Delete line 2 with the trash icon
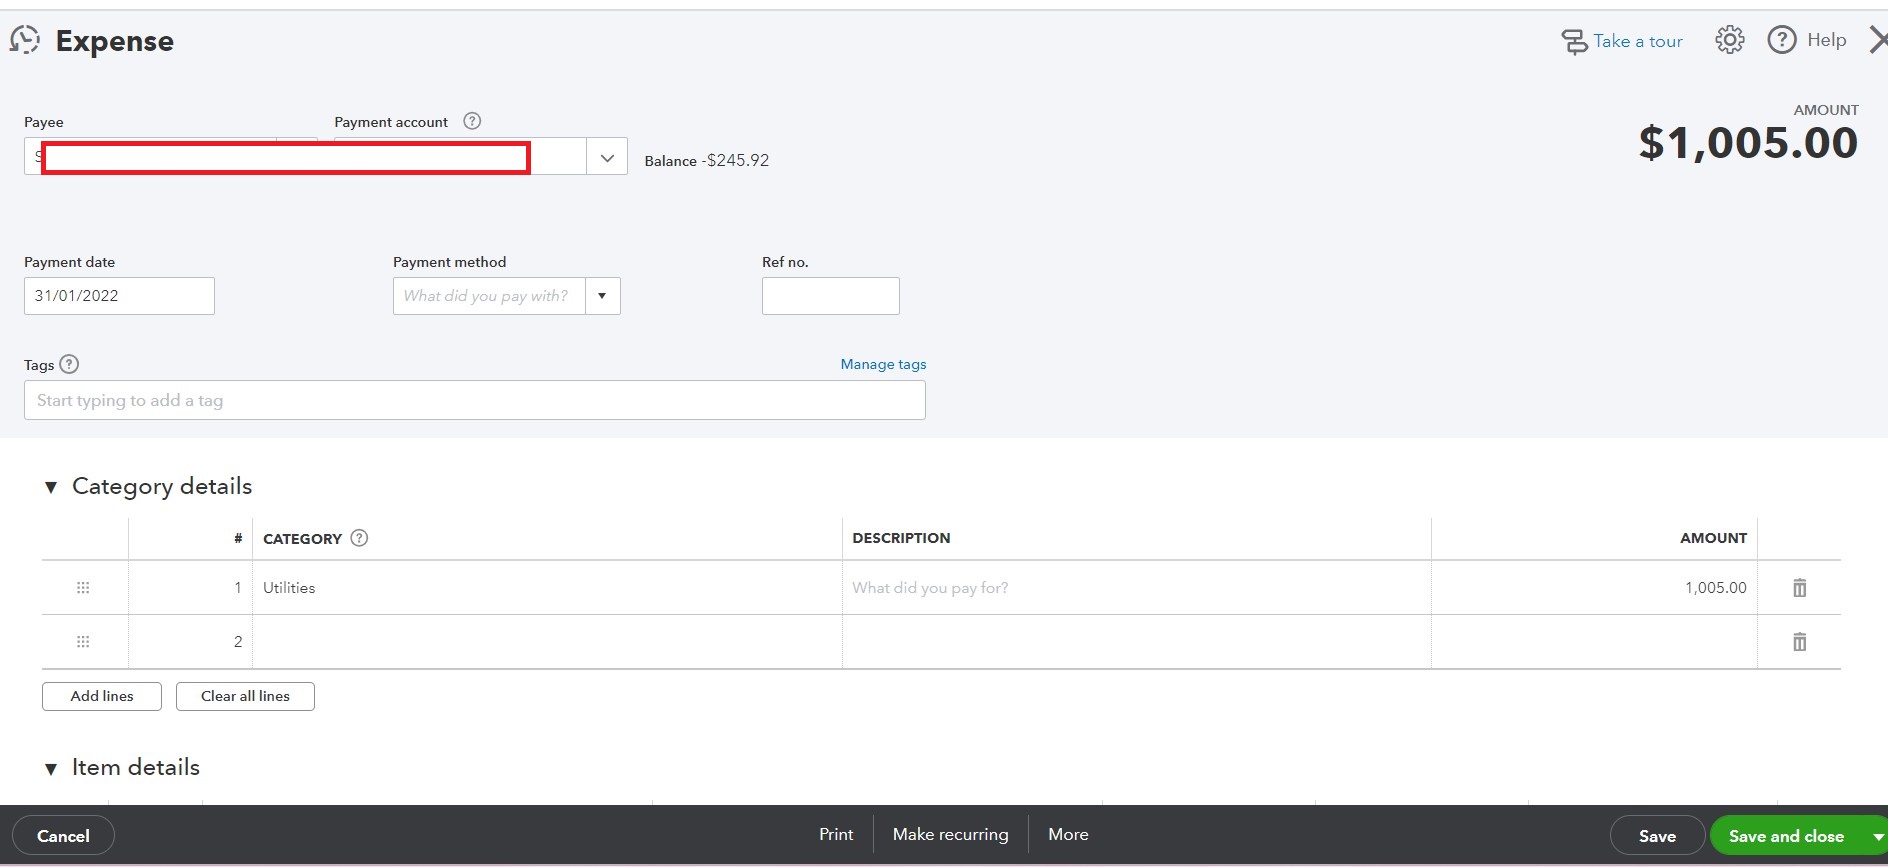This screenshot has width=1888, height=867. [1799, 642]
